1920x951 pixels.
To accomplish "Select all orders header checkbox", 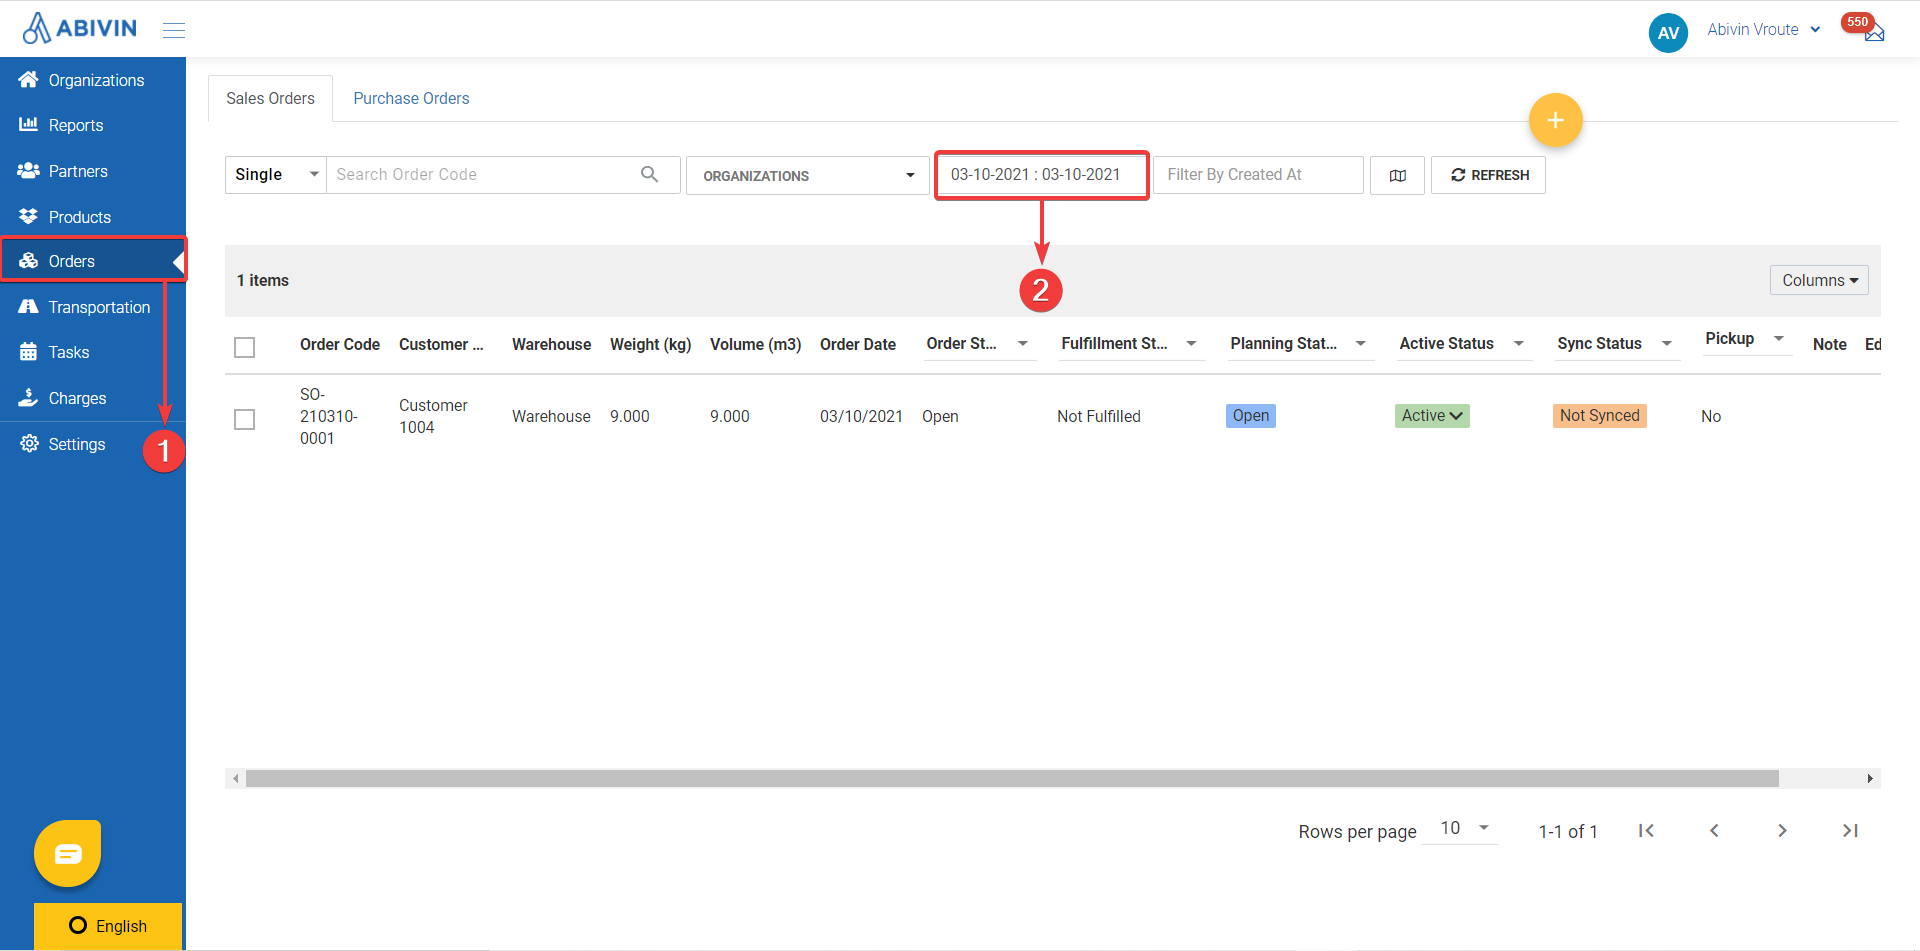I will point(244,347).
